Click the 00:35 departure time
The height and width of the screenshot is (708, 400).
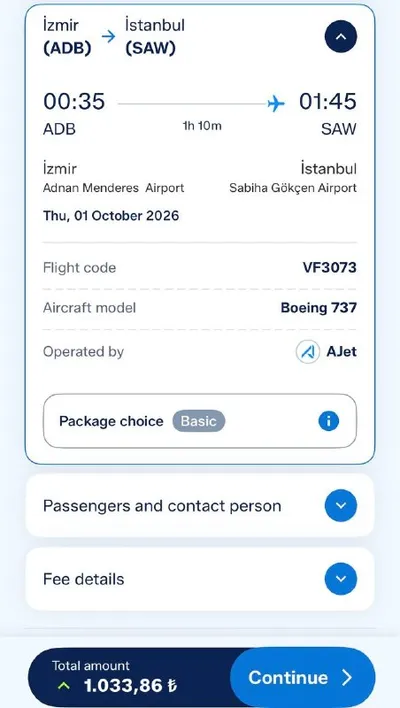(x=74, y=101)
